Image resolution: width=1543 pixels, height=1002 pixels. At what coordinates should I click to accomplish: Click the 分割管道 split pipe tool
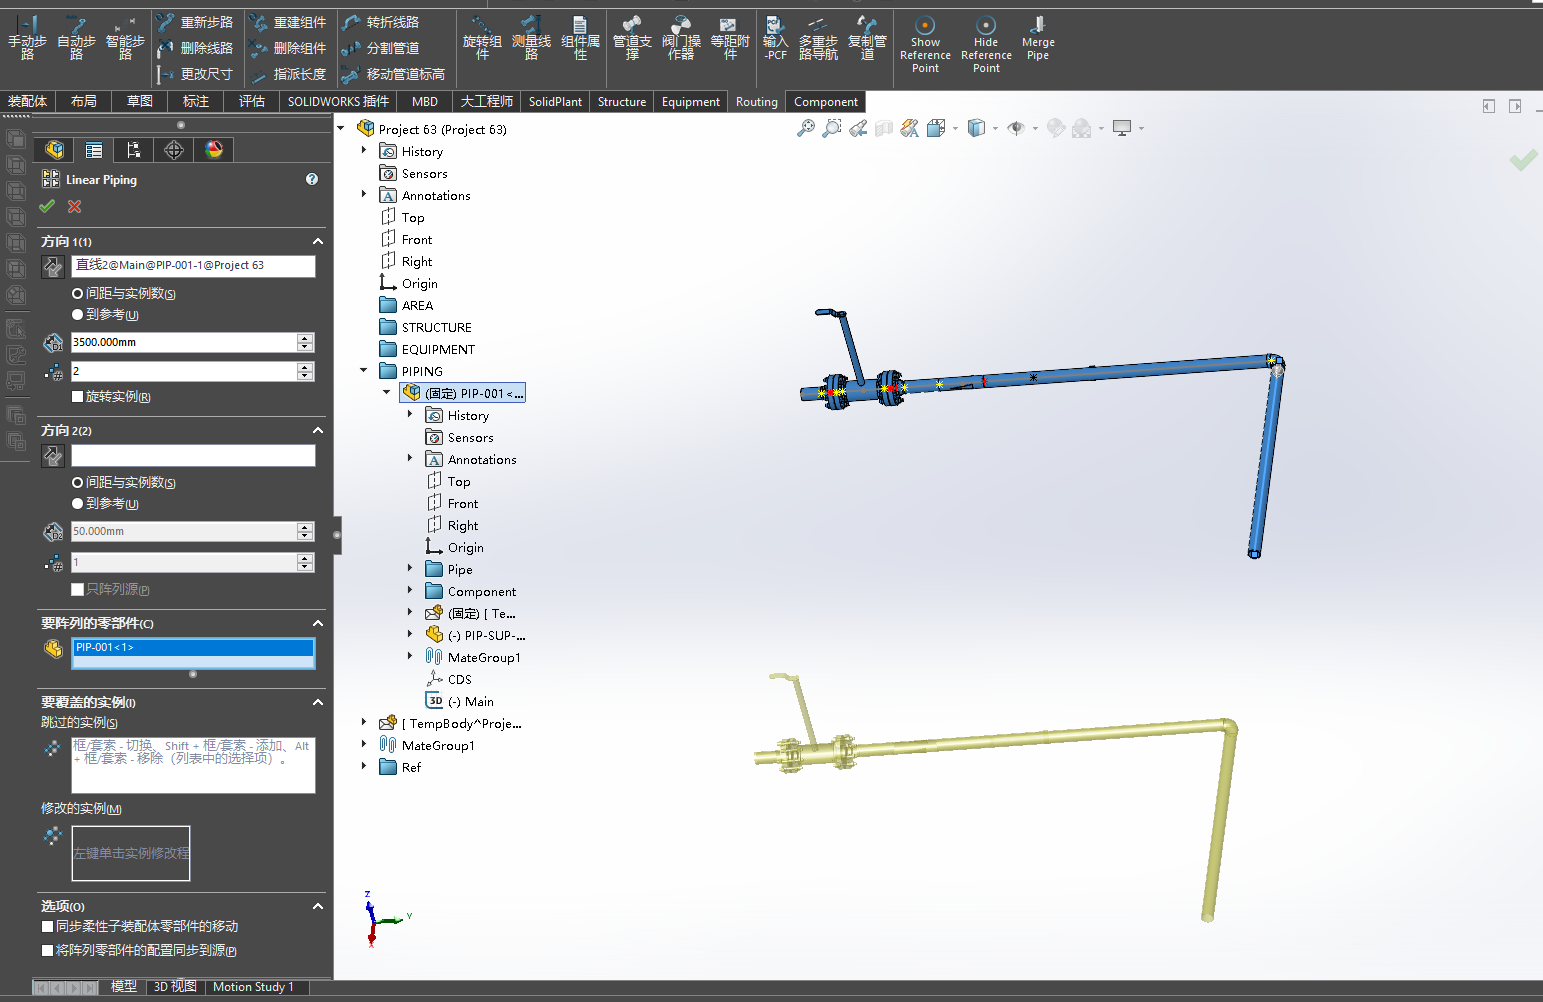[x=381, y=48]
